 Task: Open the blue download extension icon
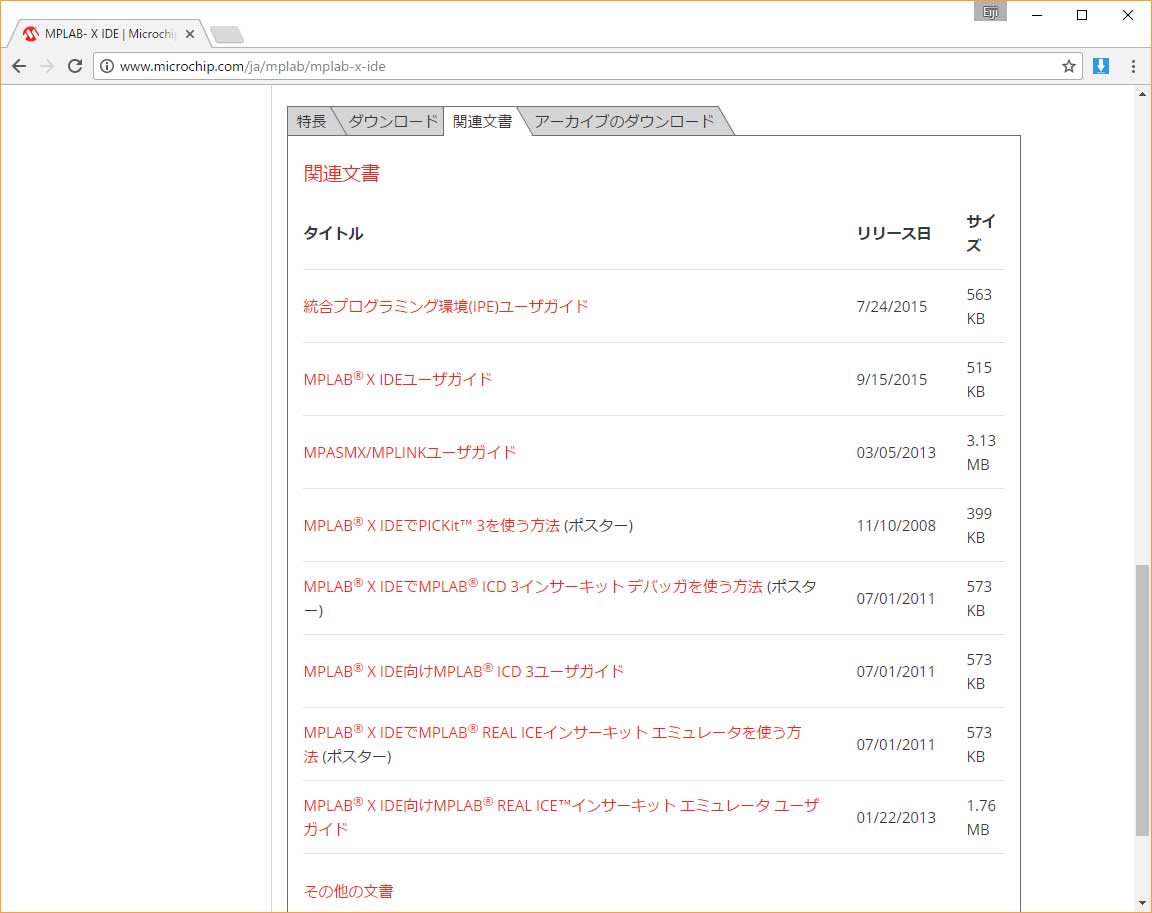[1101, 66]
